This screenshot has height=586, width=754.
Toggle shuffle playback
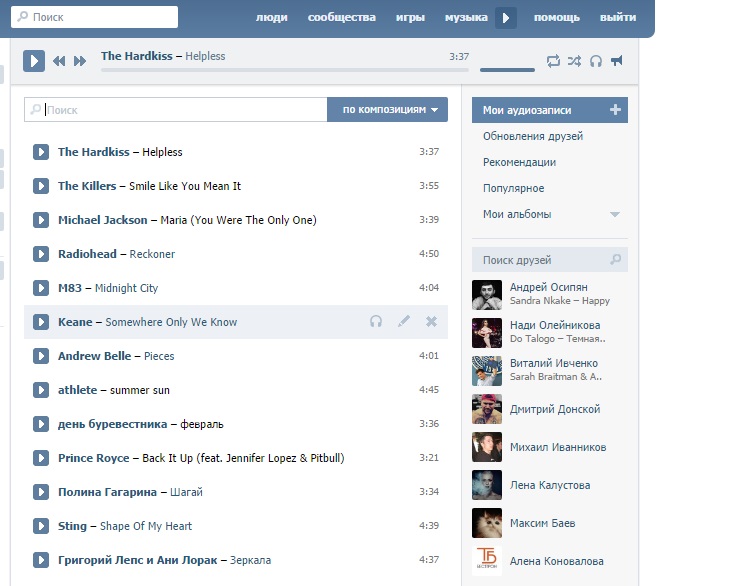click(x=574, y=61)
